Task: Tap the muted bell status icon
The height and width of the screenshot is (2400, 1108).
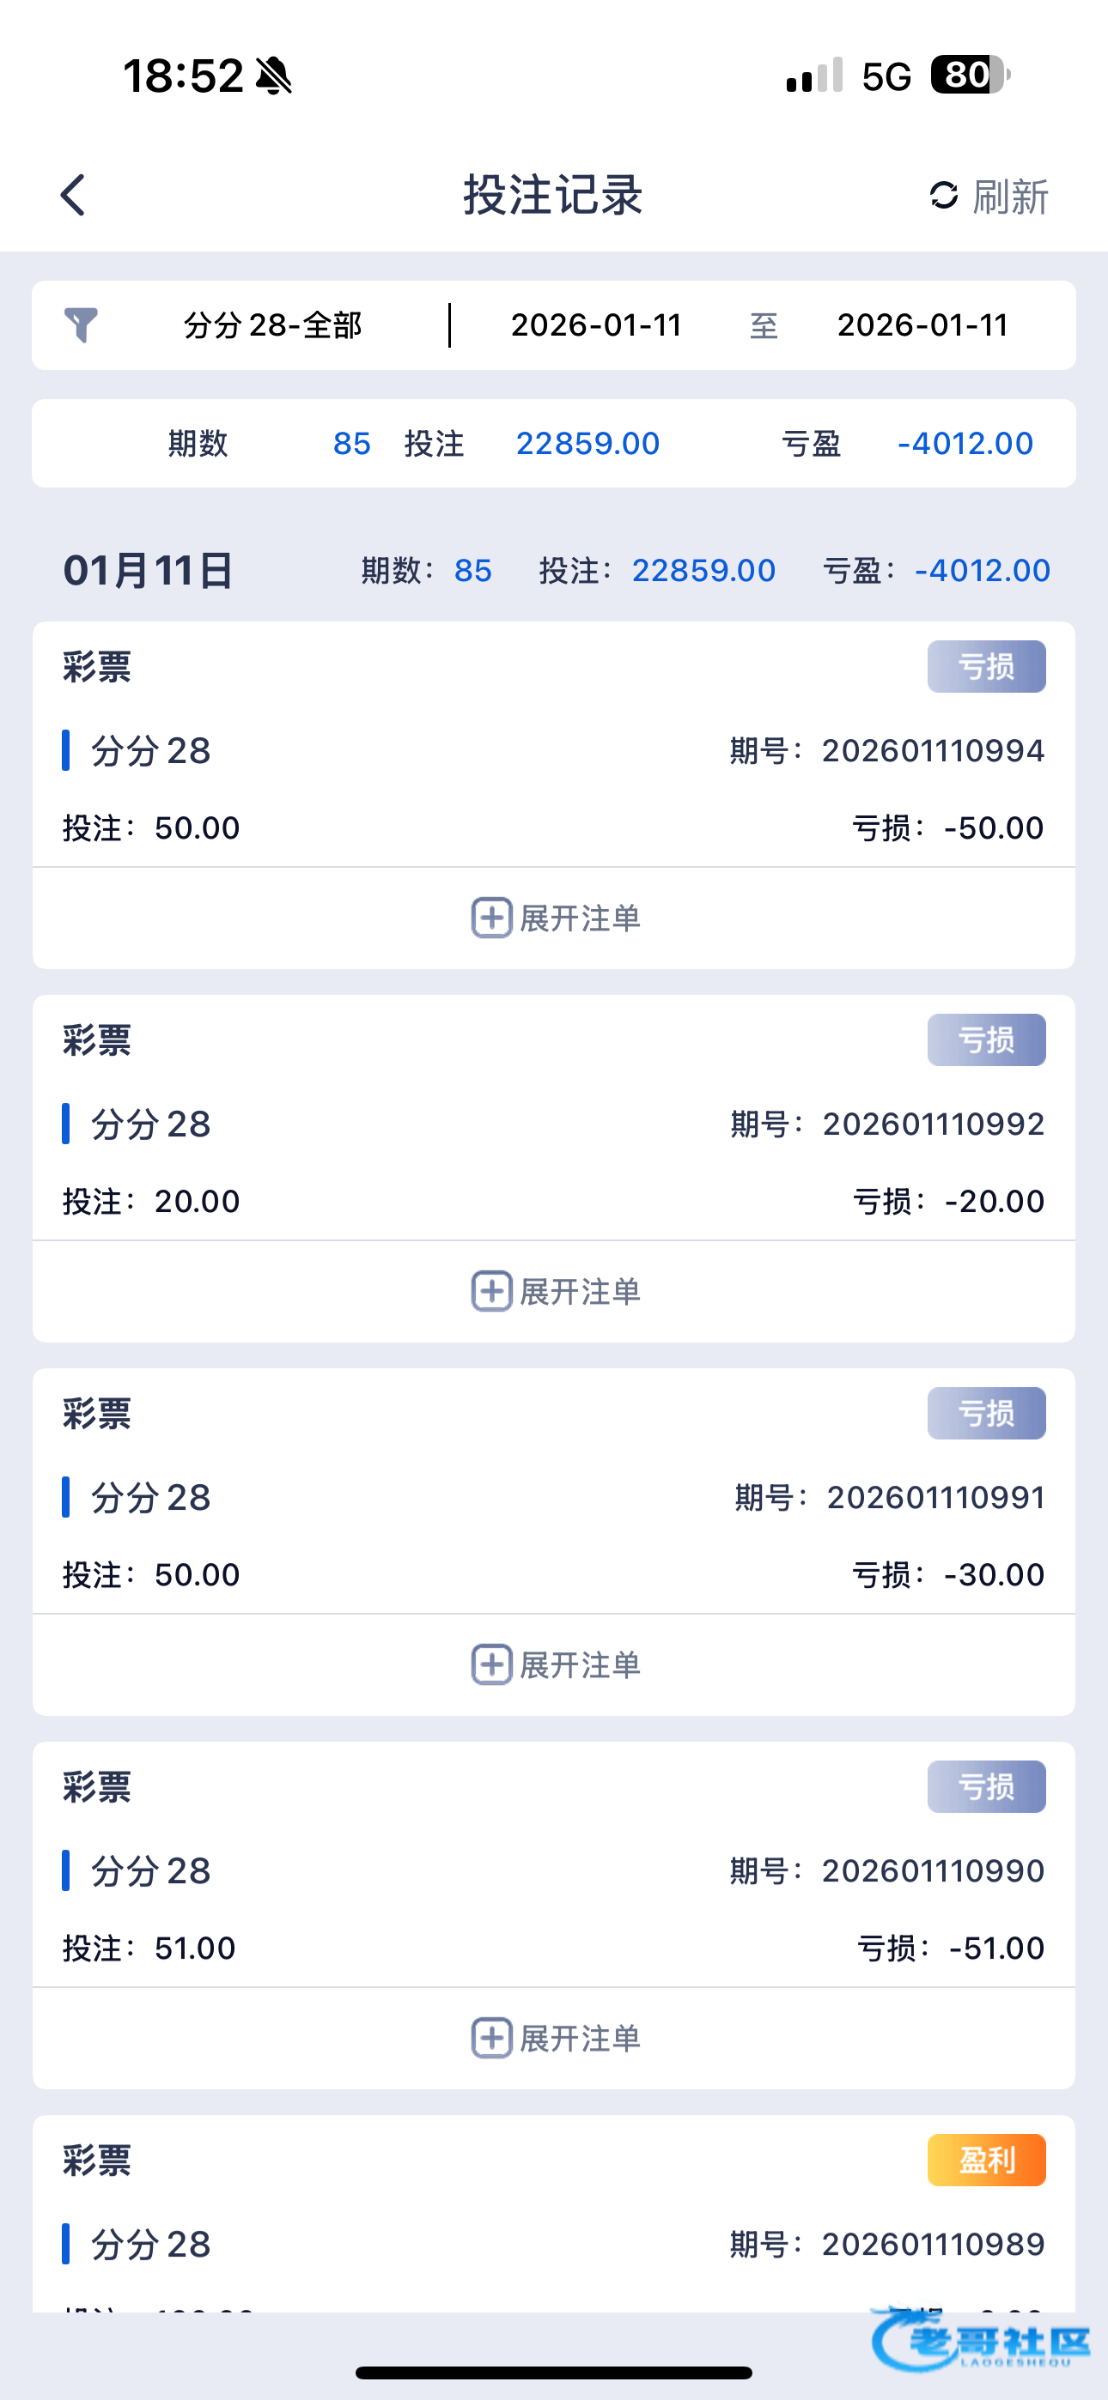Action: pos(273,76)
